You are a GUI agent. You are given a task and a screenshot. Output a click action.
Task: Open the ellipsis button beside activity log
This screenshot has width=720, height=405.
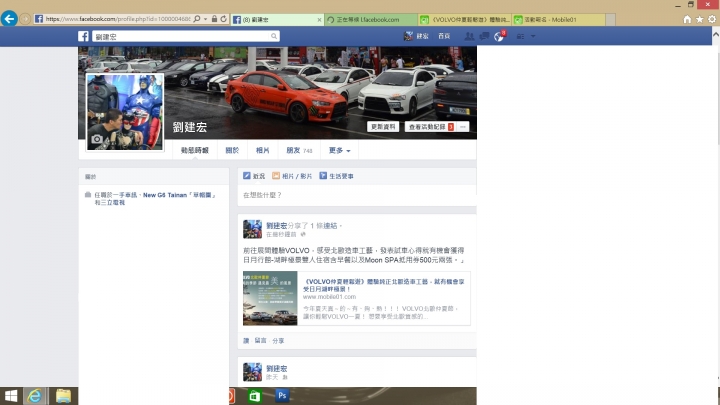pos(463,127)
